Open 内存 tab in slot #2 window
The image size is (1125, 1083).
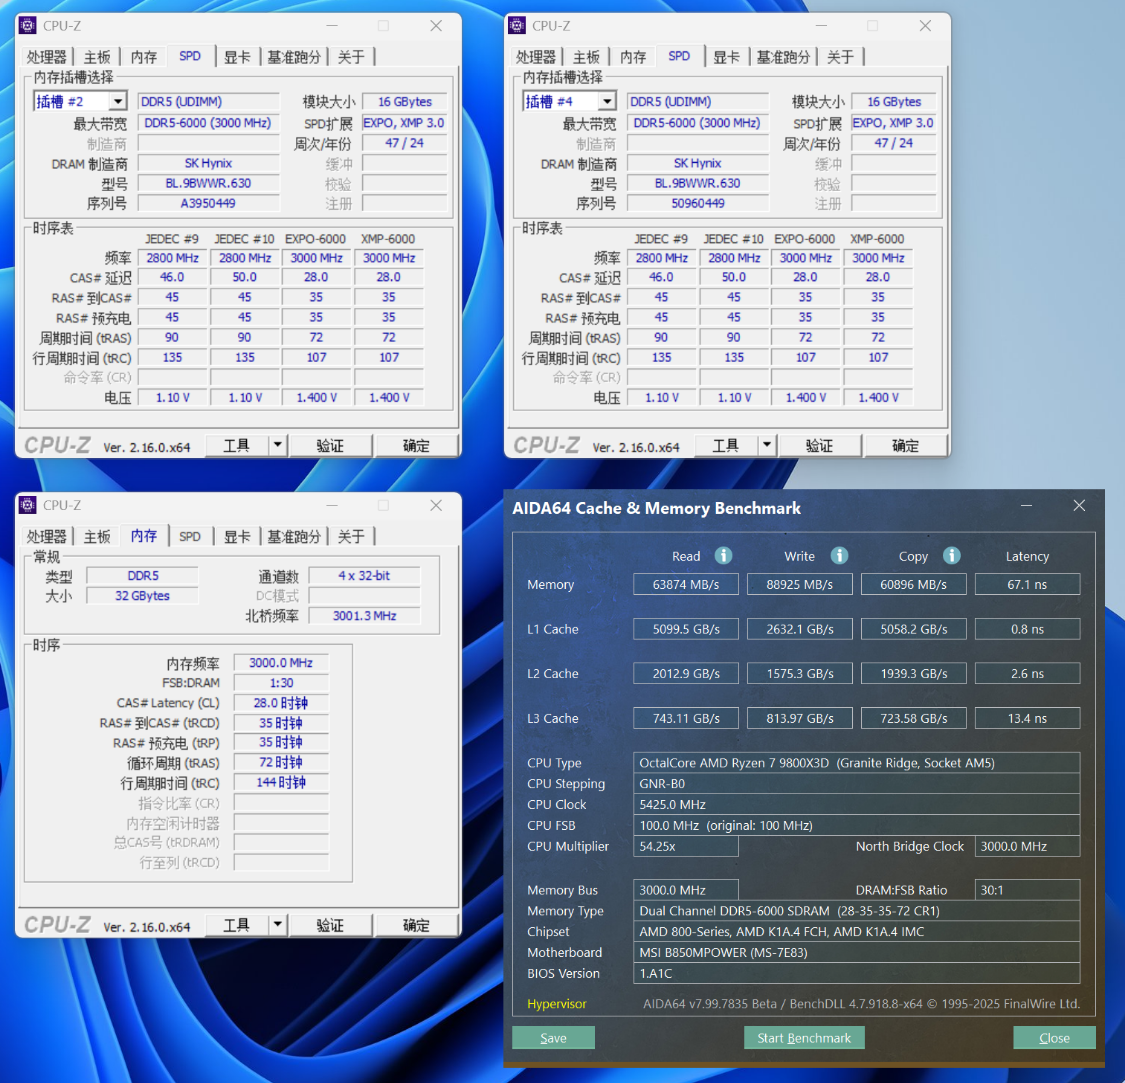coord(143,57)
